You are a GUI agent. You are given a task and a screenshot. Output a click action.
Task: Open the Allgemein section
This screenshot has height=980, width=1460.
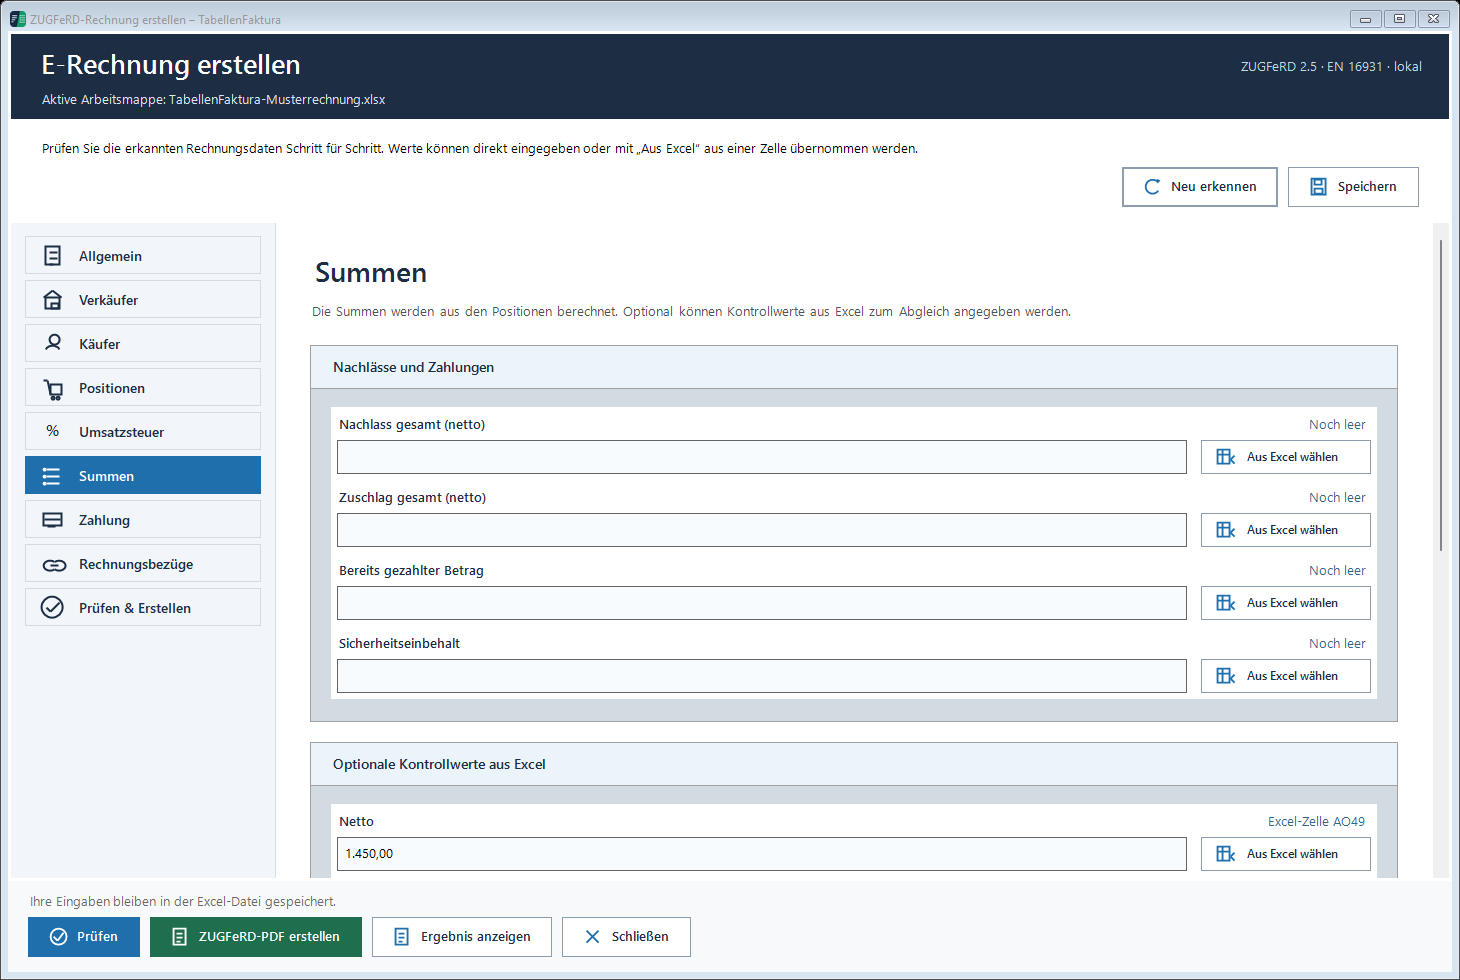143,255
